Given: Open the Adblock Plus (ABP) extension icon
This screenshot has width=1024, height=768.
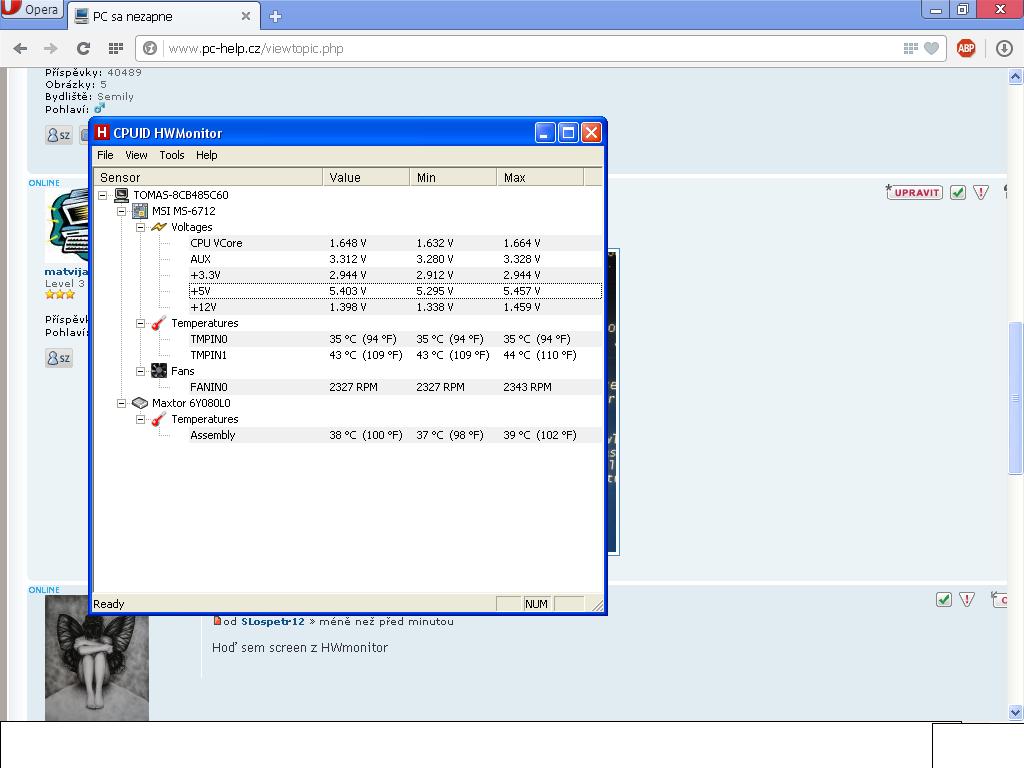Looking at the screenshot, I should [966, 48].
